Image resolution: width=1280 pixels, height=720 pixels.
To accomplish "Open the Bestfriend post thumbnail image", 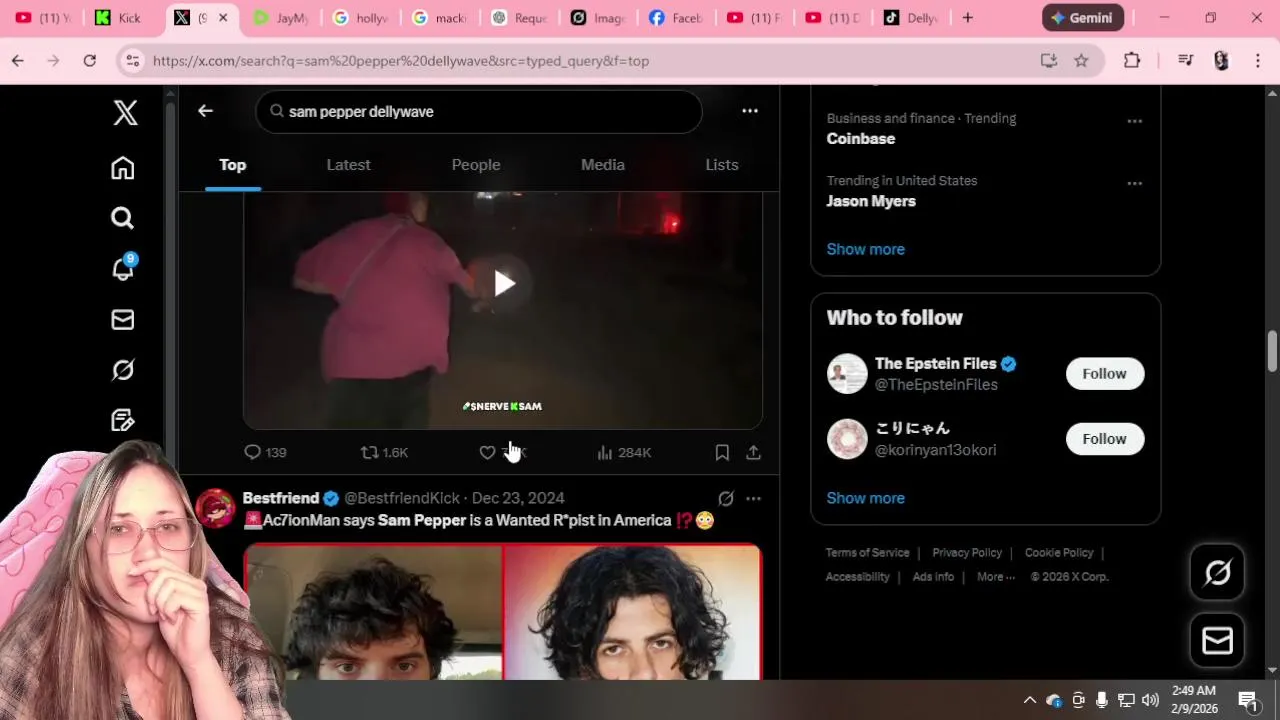I will (x=503, y=612).
